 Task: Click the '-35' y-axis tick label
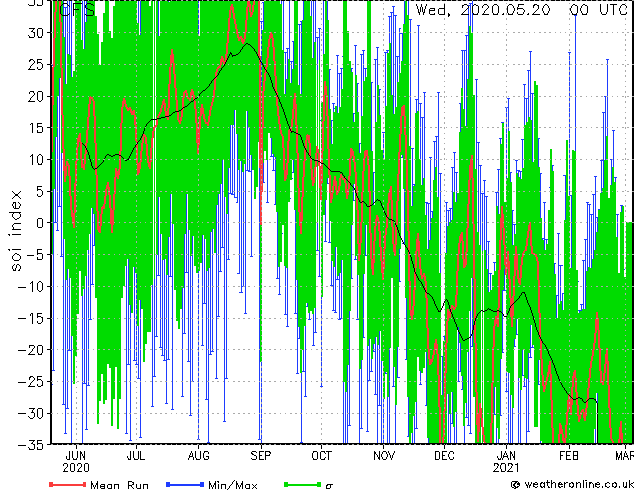(x=31, y=445)
